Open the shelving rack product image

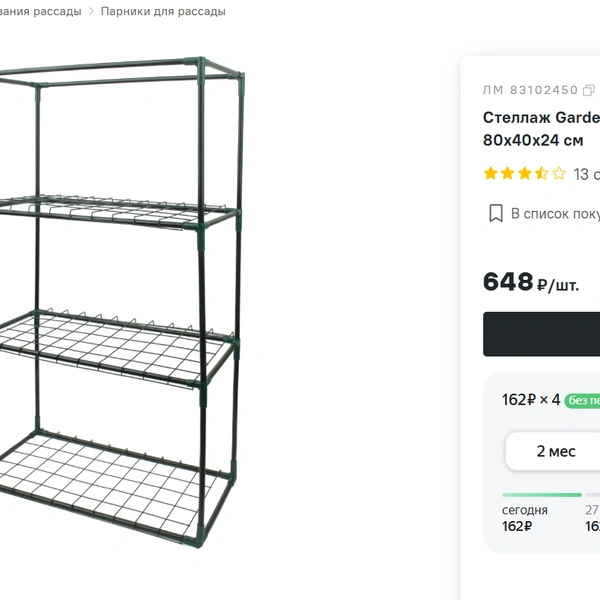point(122,302)
